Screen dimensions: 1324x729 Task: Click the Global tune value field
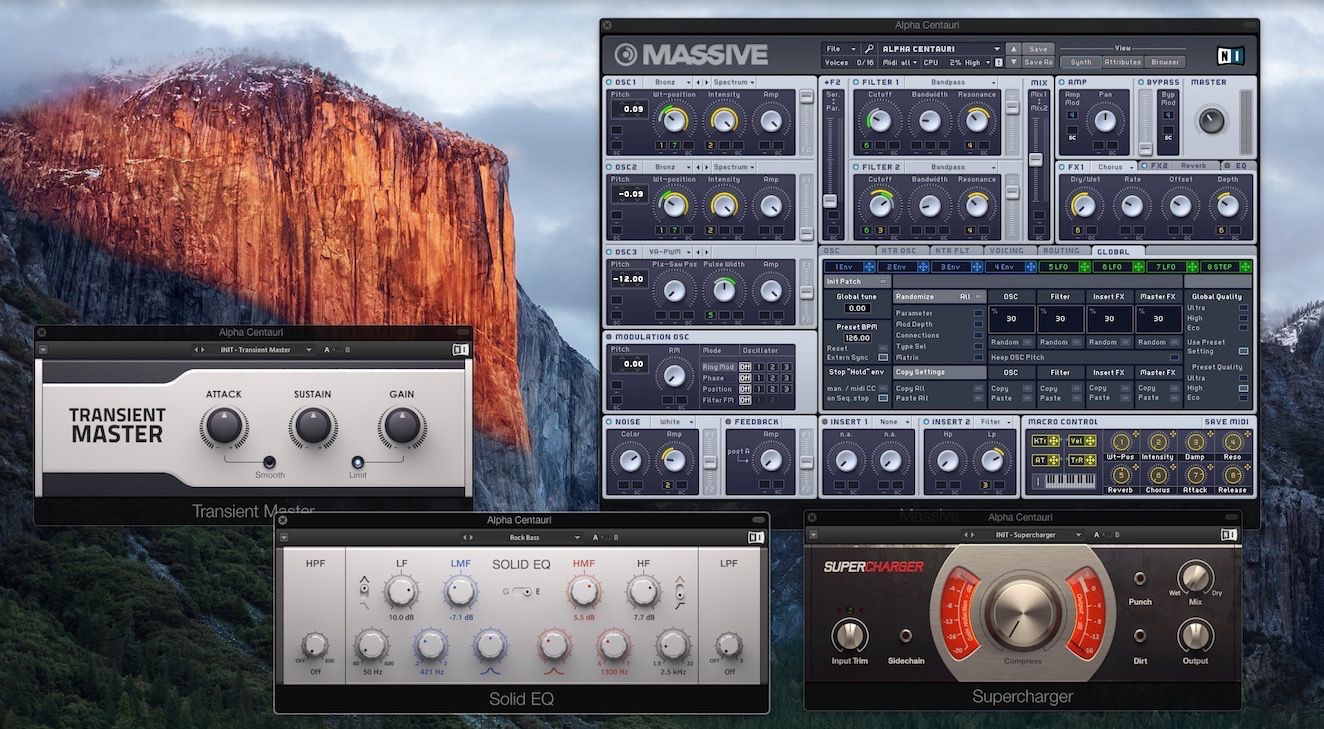[858, 309]
